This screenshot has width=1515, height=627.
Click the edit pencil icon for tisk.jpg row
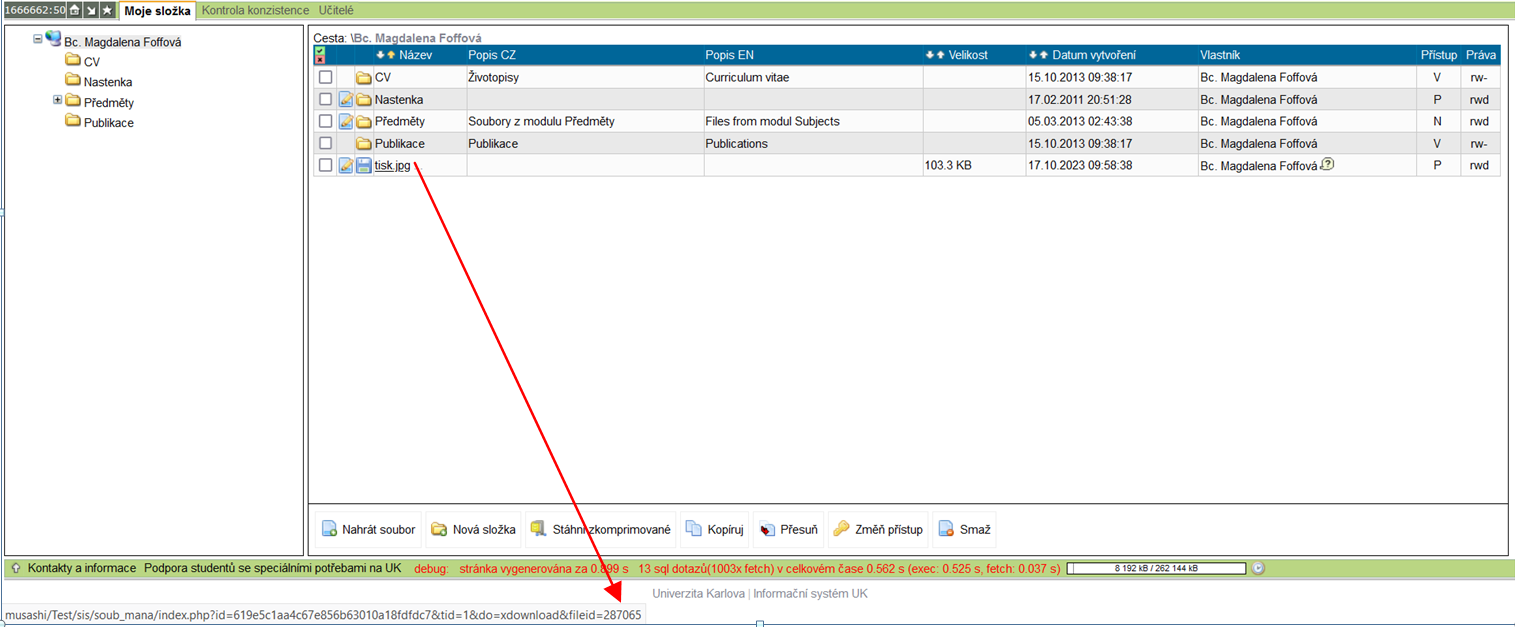[346, 165]
